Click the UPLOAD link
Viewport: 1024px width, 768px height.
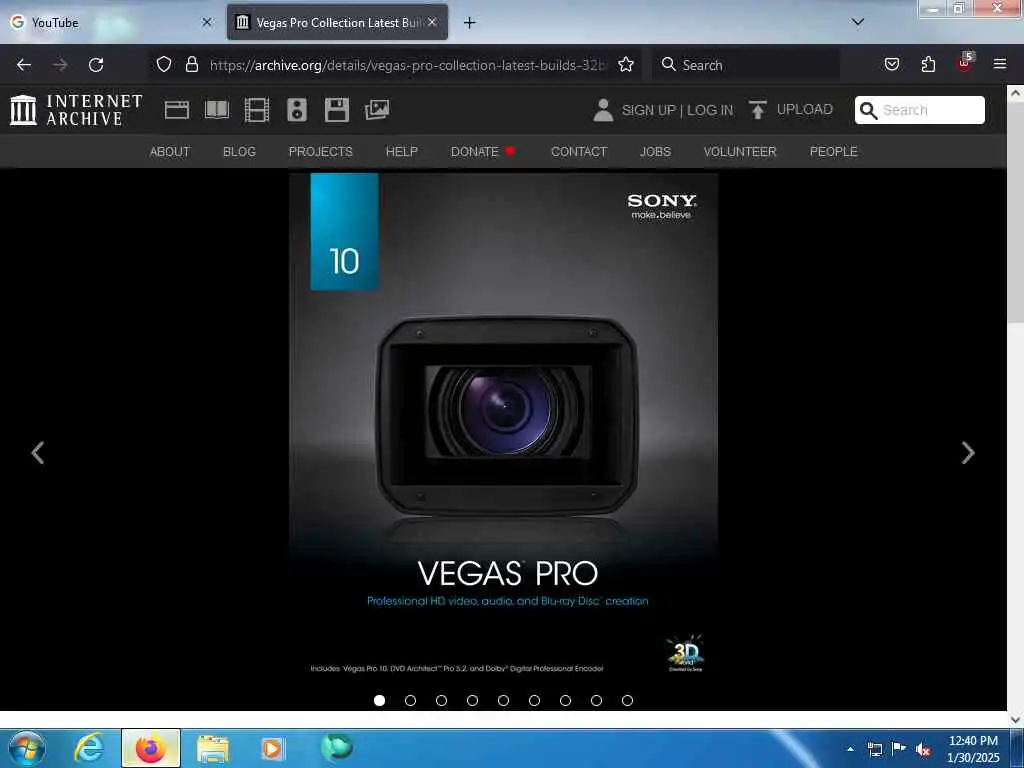click(x=805, y=110)
